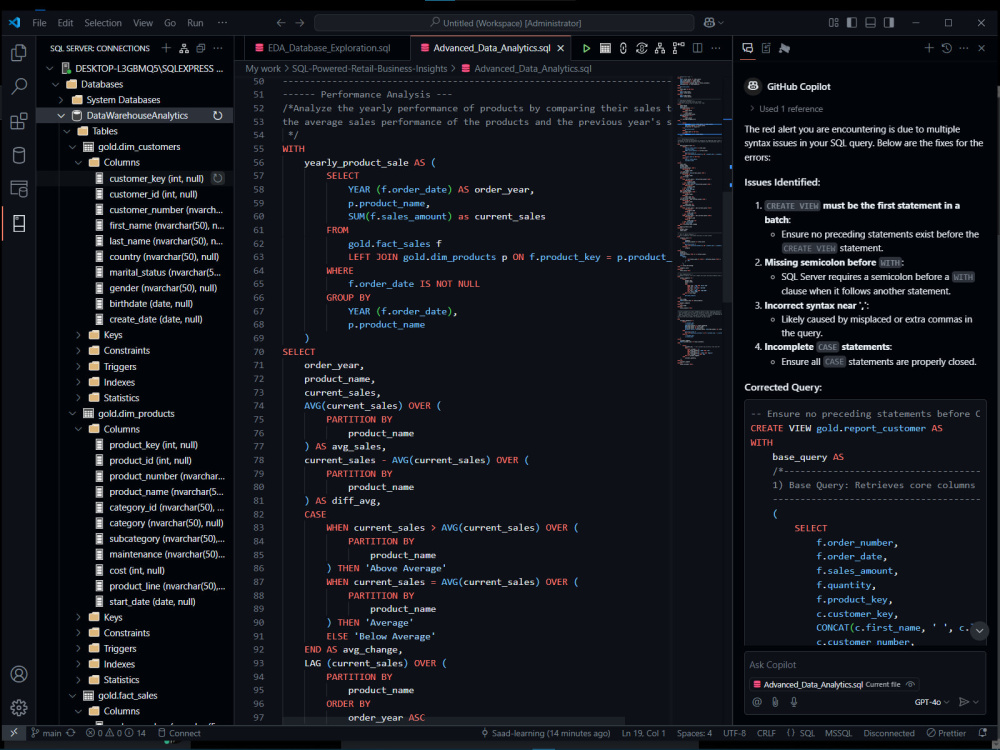This screenshot has height=750, width=1000.
Task: Go forward with the navigation arrow
Action: 300,23
